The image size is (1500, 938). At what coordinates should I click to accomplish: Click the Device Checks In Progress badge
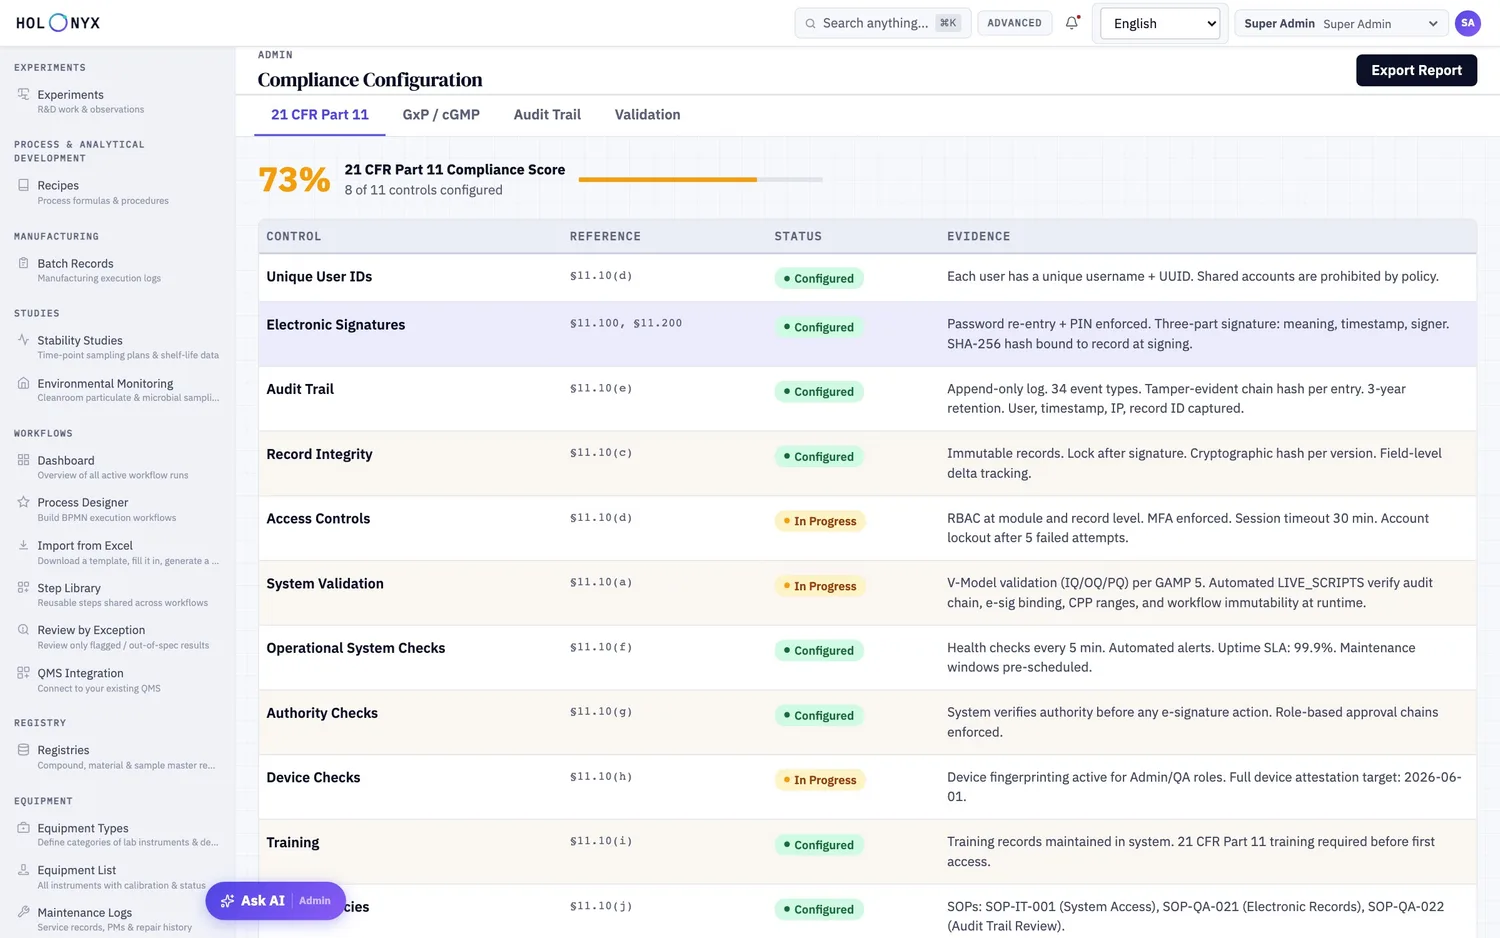tap(819, 780)
